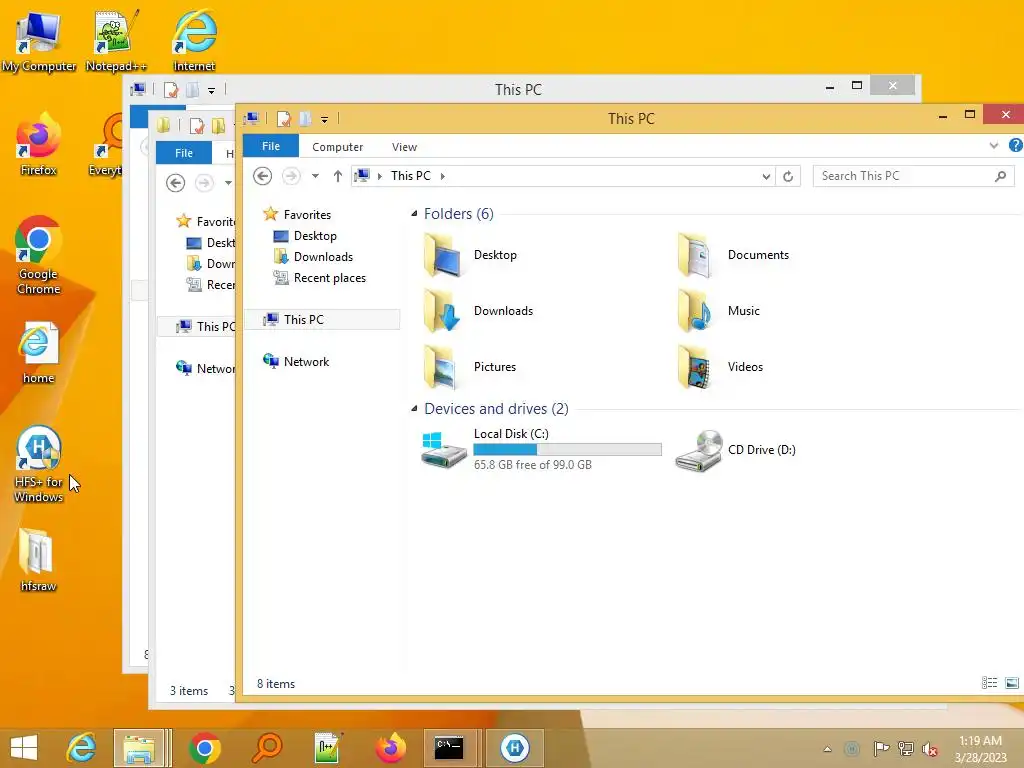This screenshot has height=768, width=1024.
Task: Show hidden icons in the system tray
Action: tap(827, 749)
